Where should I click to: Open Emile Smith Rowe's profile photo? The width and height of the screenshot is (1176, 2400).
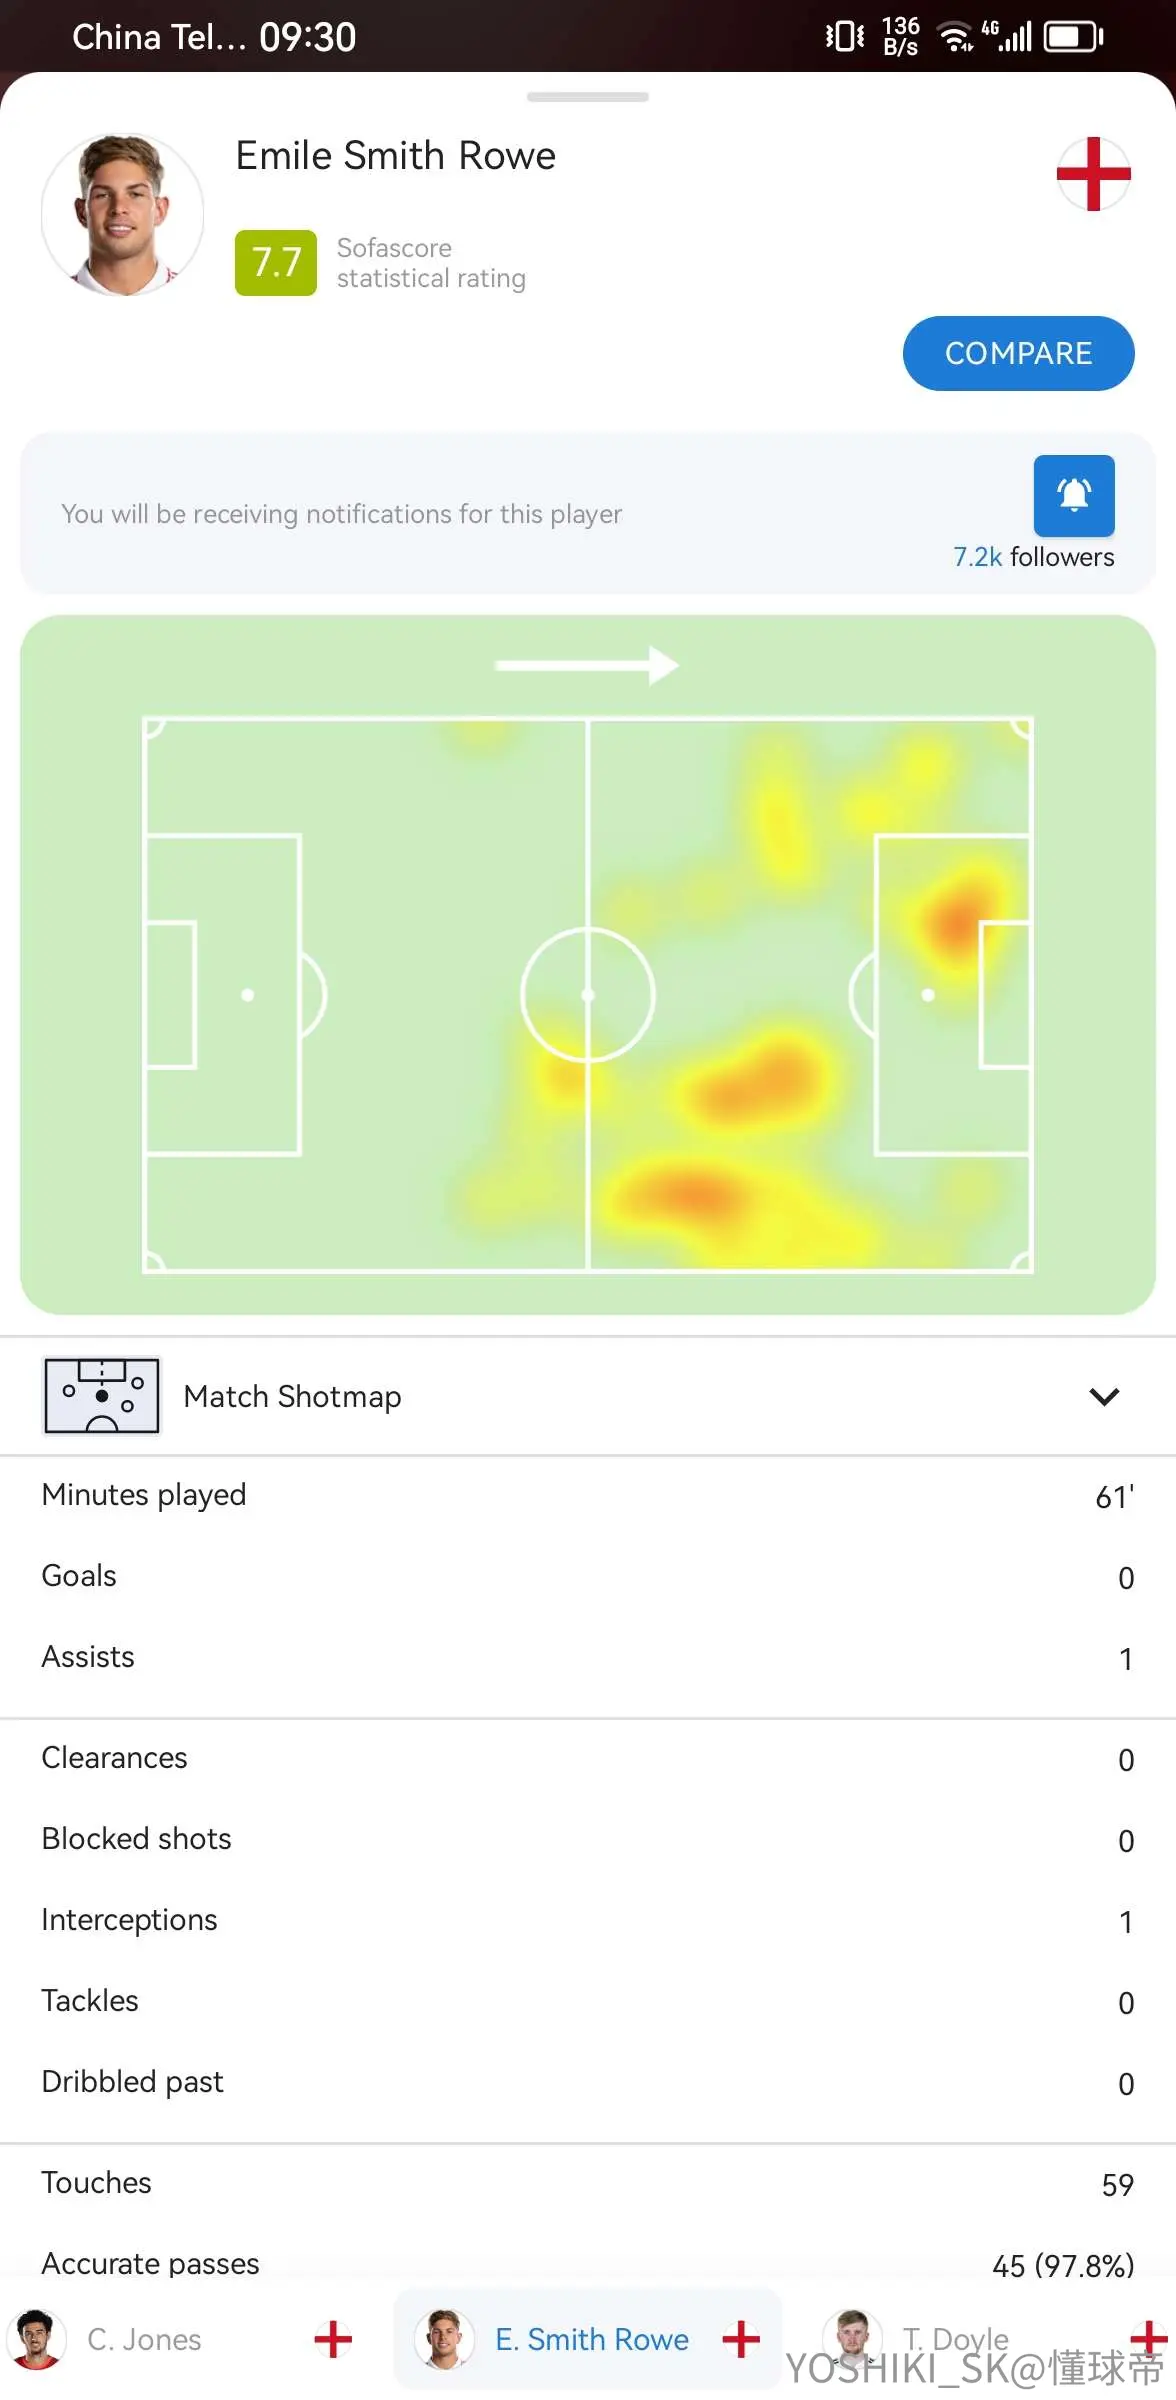122,214
